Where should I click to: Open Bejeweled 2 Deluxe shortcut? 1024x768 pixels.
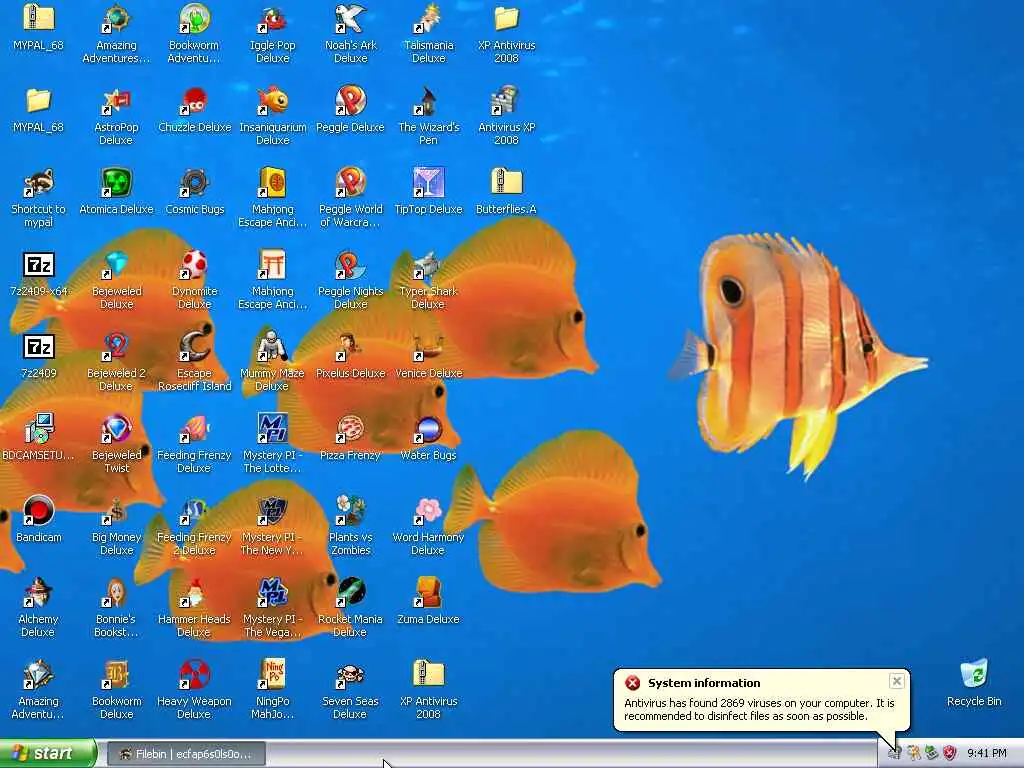pos(116,347)
